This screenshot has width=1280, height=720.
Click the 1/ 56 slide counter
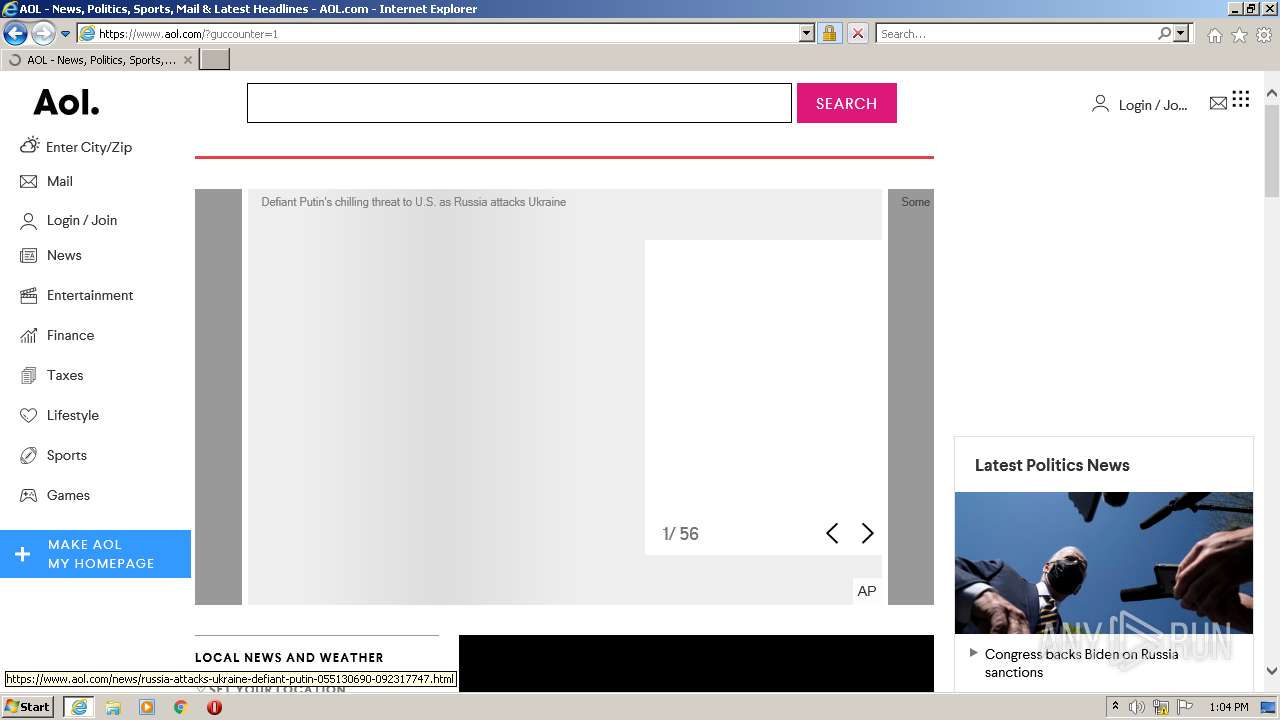[x=680, y=534]
